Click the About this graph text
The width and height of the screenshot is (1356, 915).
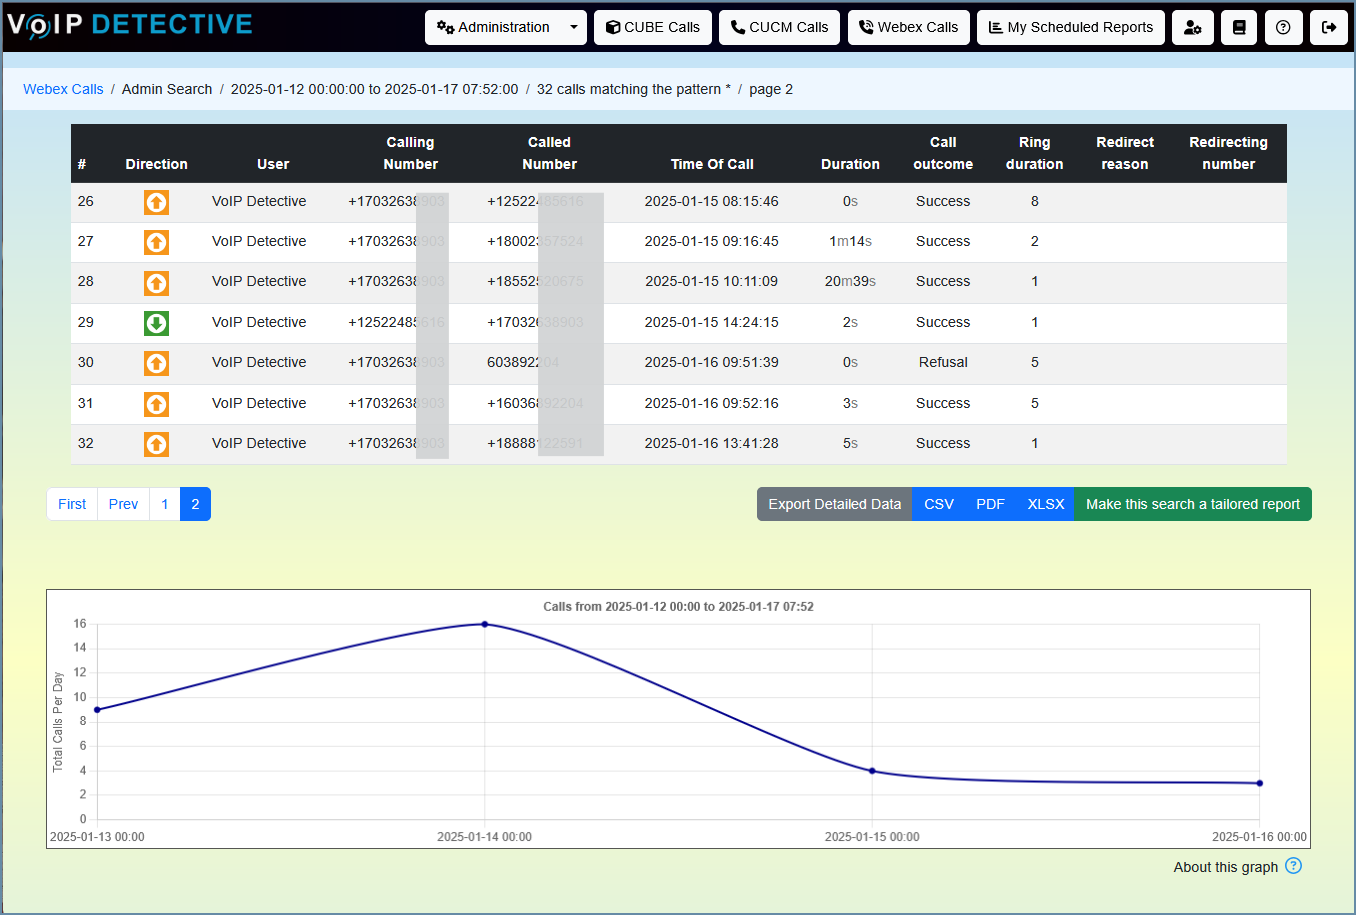pyautogui.click(x=1225, y=867)
